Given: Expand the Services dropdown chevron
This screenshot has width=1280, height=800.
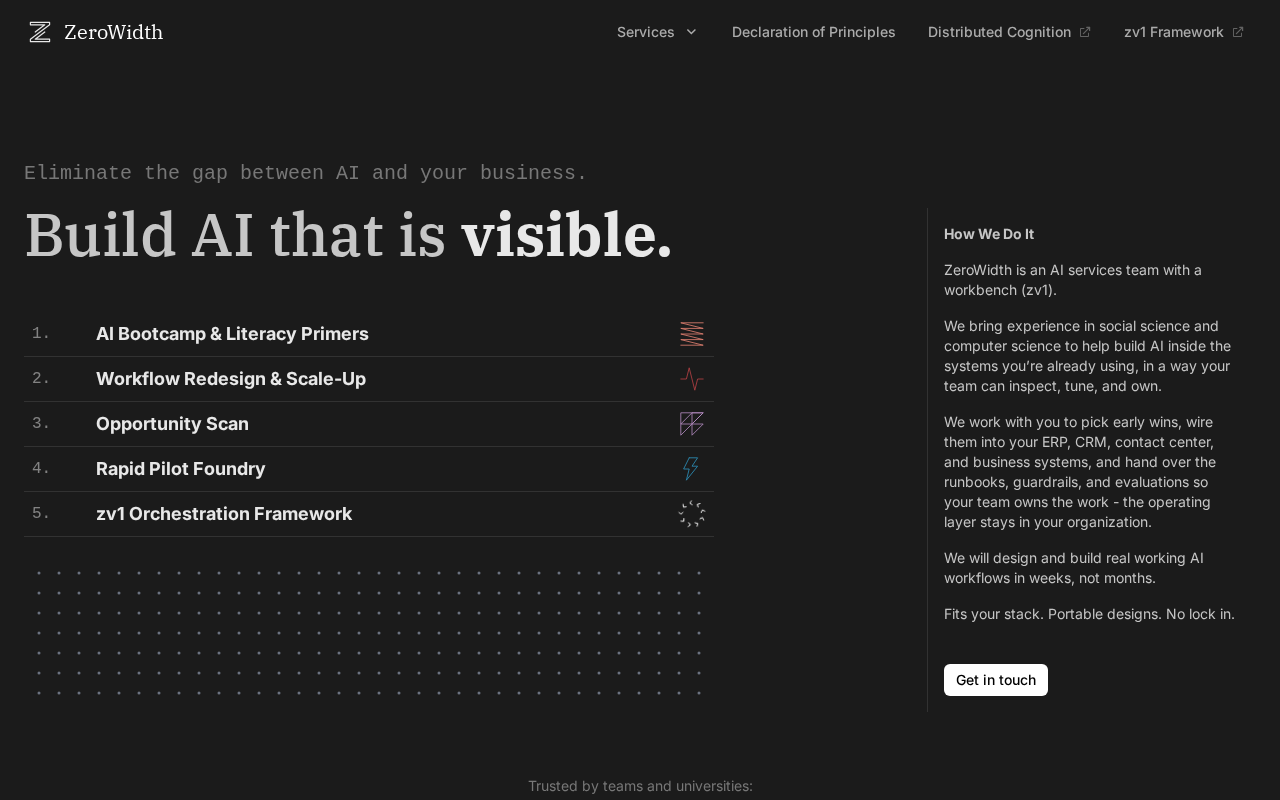Looking at the screenshot, I should (691, 32).
